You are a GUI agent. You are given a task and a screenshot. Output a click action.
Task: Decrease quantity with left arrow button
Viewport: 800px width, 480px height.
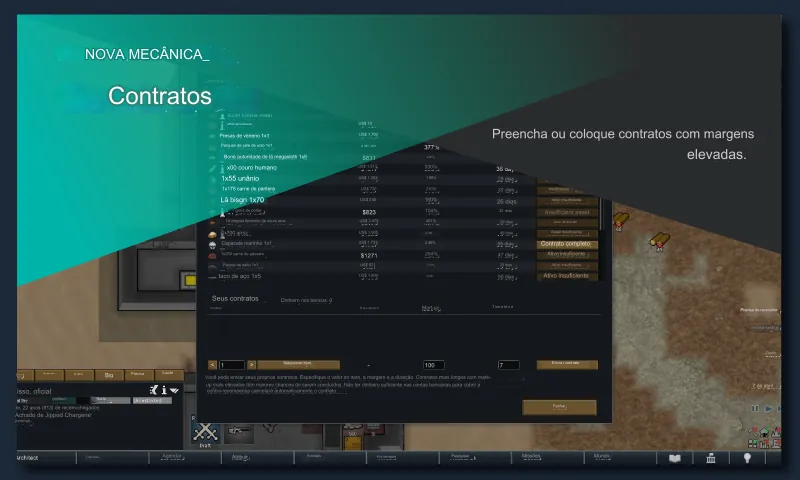coord(212,365)
